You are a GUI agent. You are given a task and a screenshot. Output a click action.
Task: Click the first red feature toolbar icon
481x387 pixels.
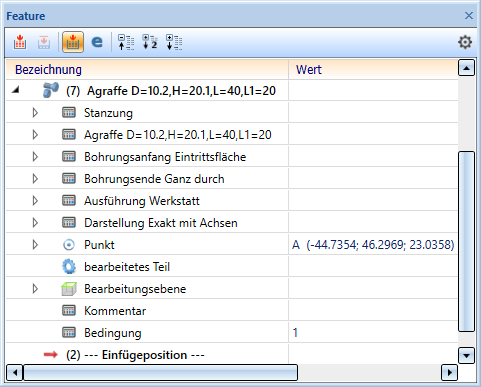point(20,42)
